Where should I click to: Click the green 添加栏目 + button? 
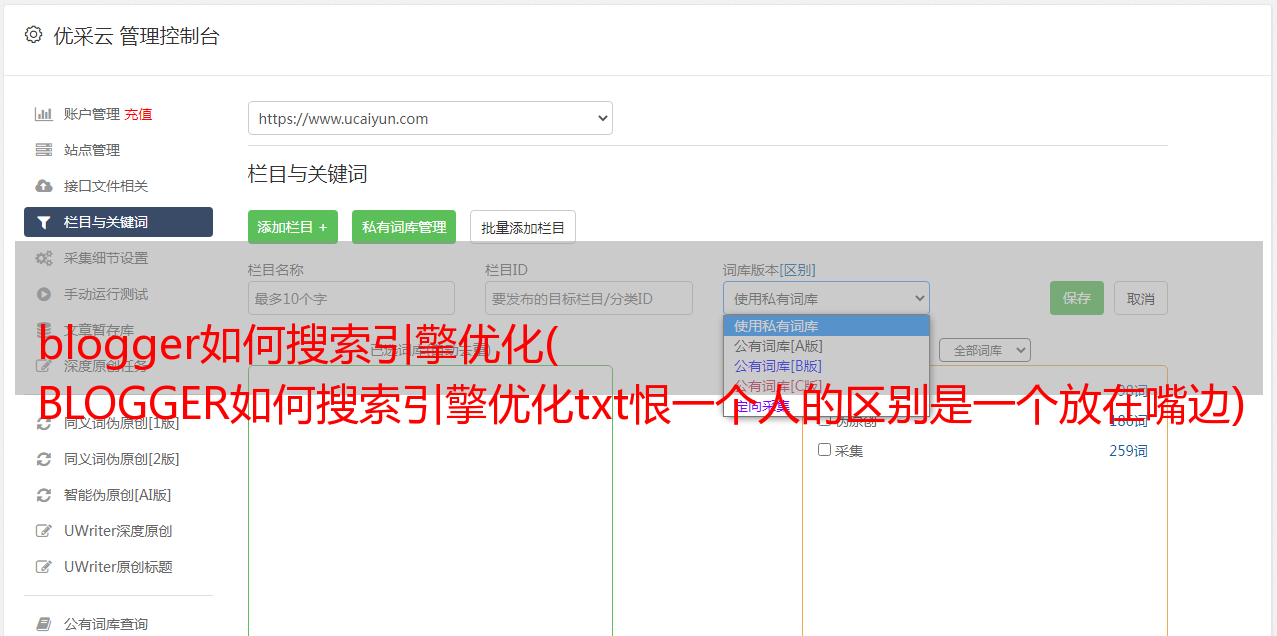click(293, 227)
